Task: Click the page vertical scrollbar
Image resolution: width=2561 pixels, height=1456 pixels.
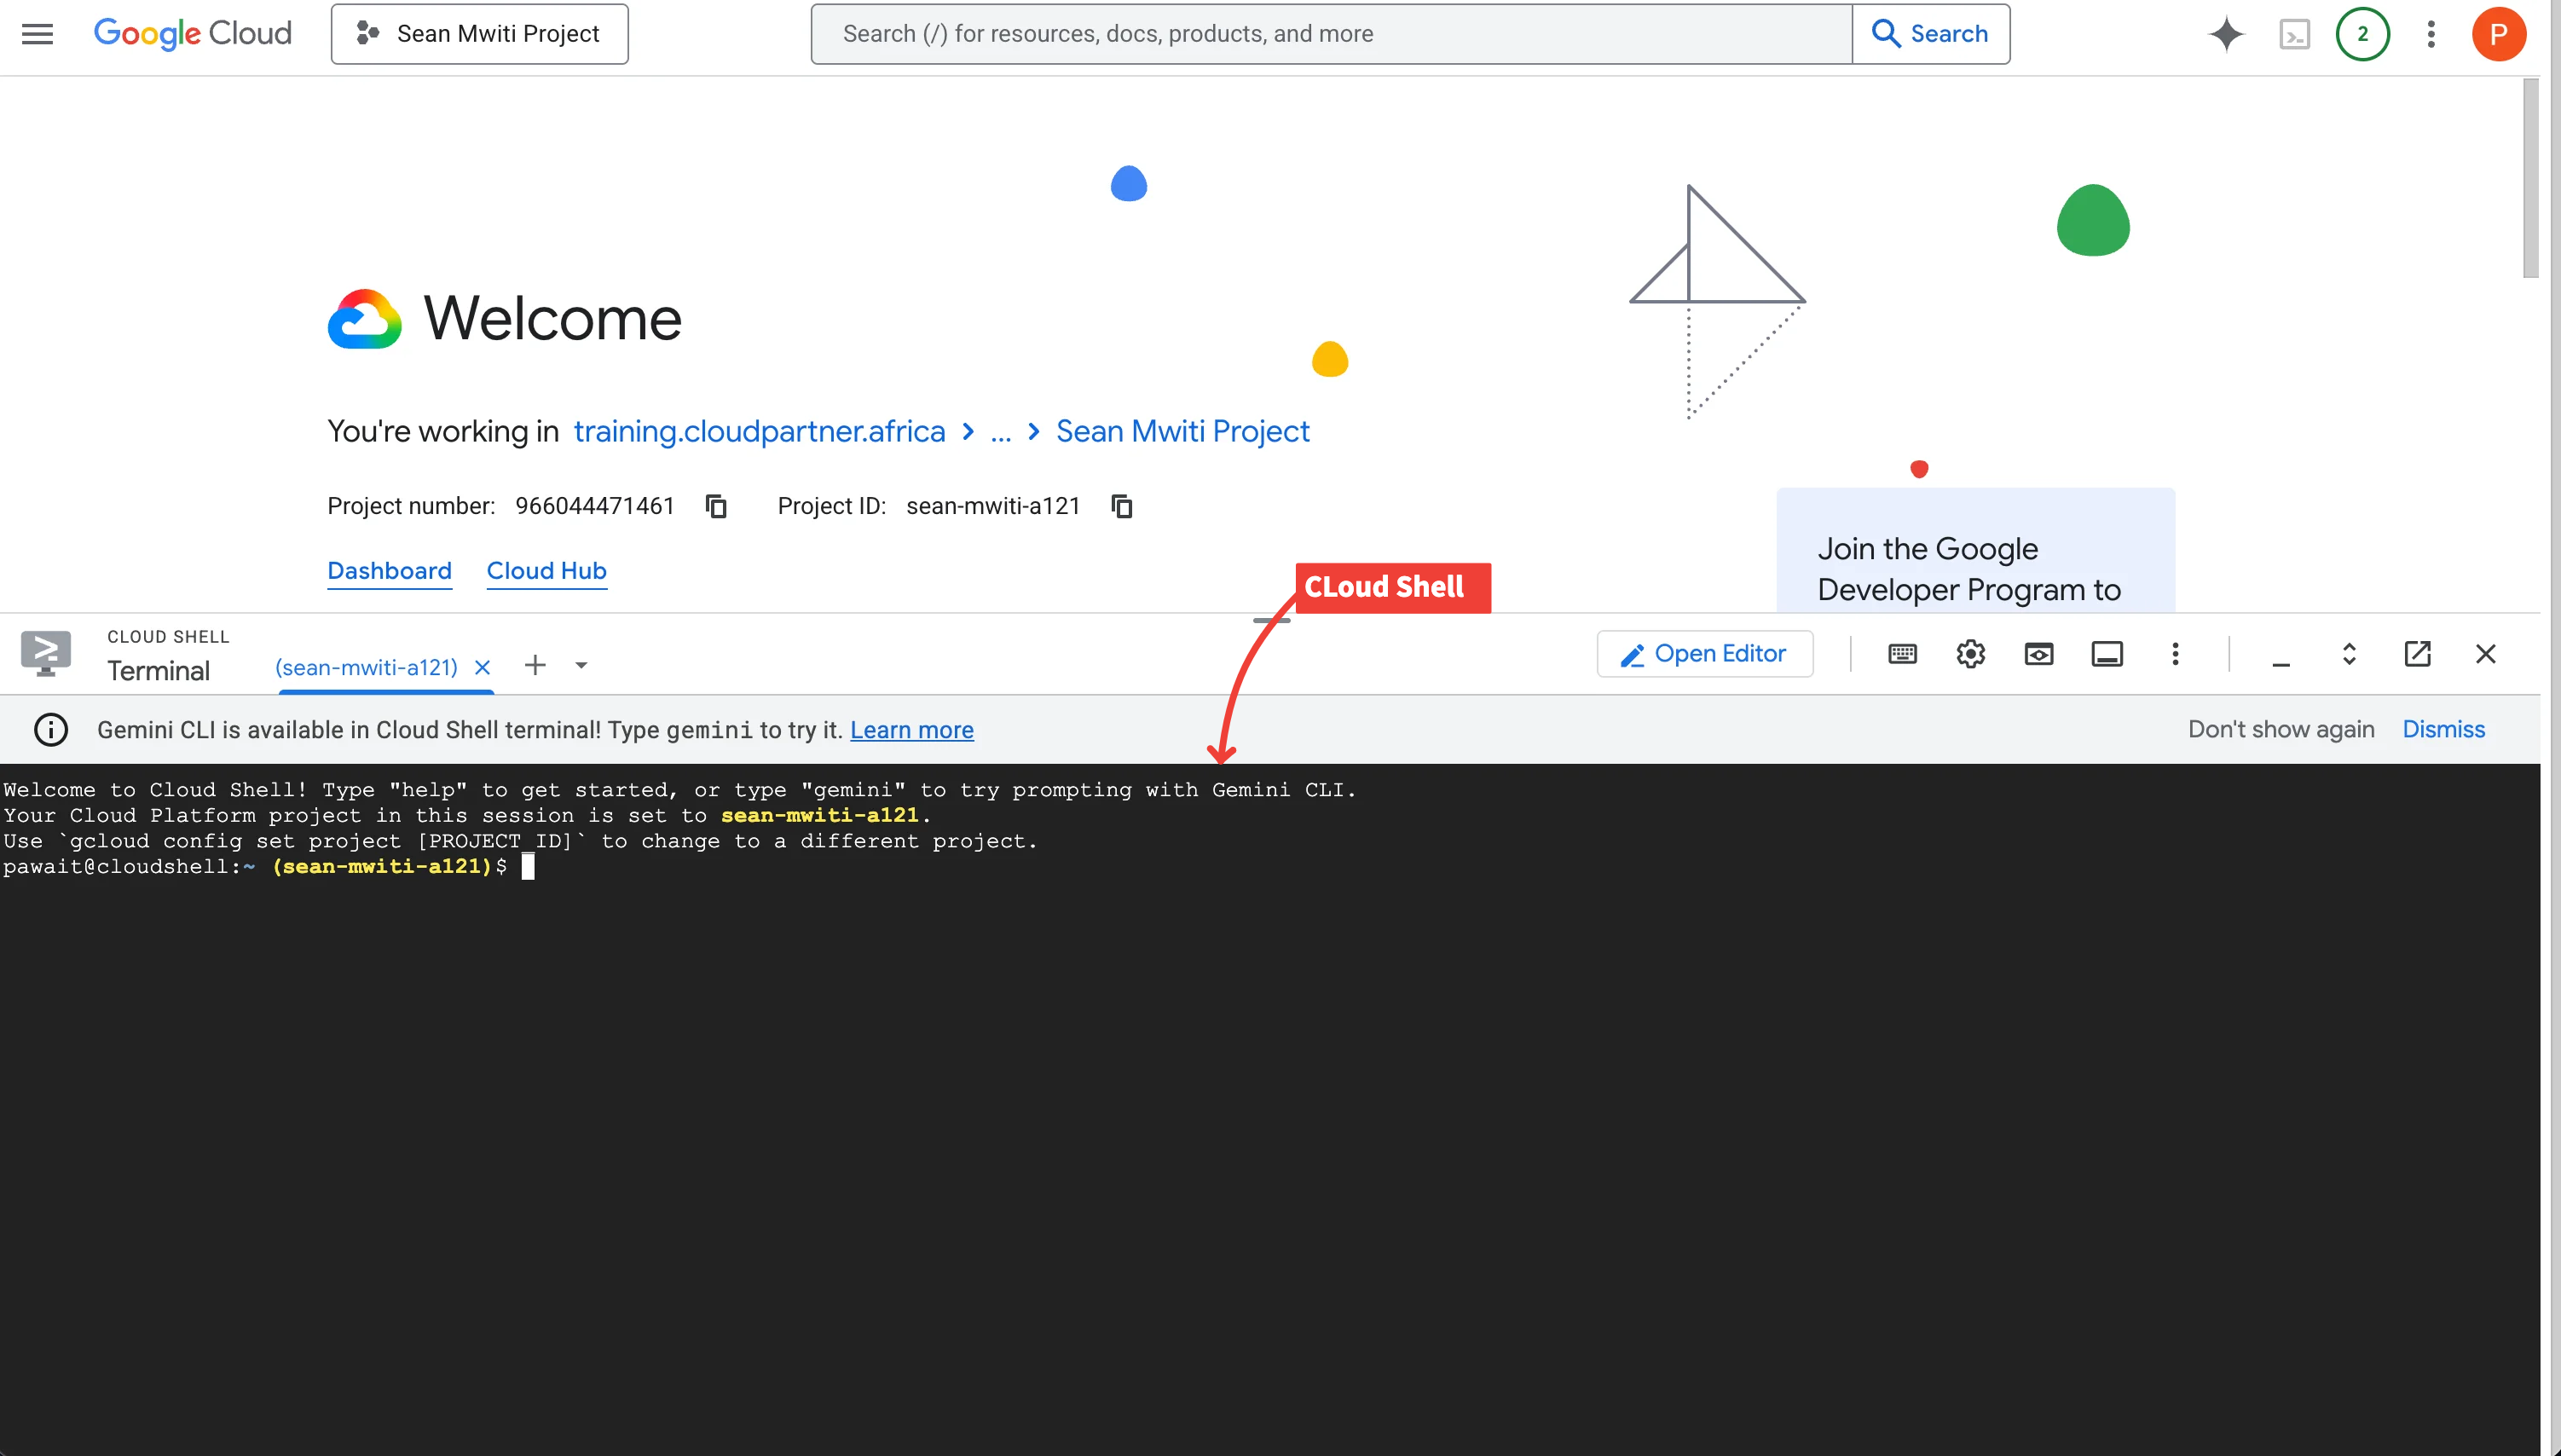Action: click(2530, 180)
